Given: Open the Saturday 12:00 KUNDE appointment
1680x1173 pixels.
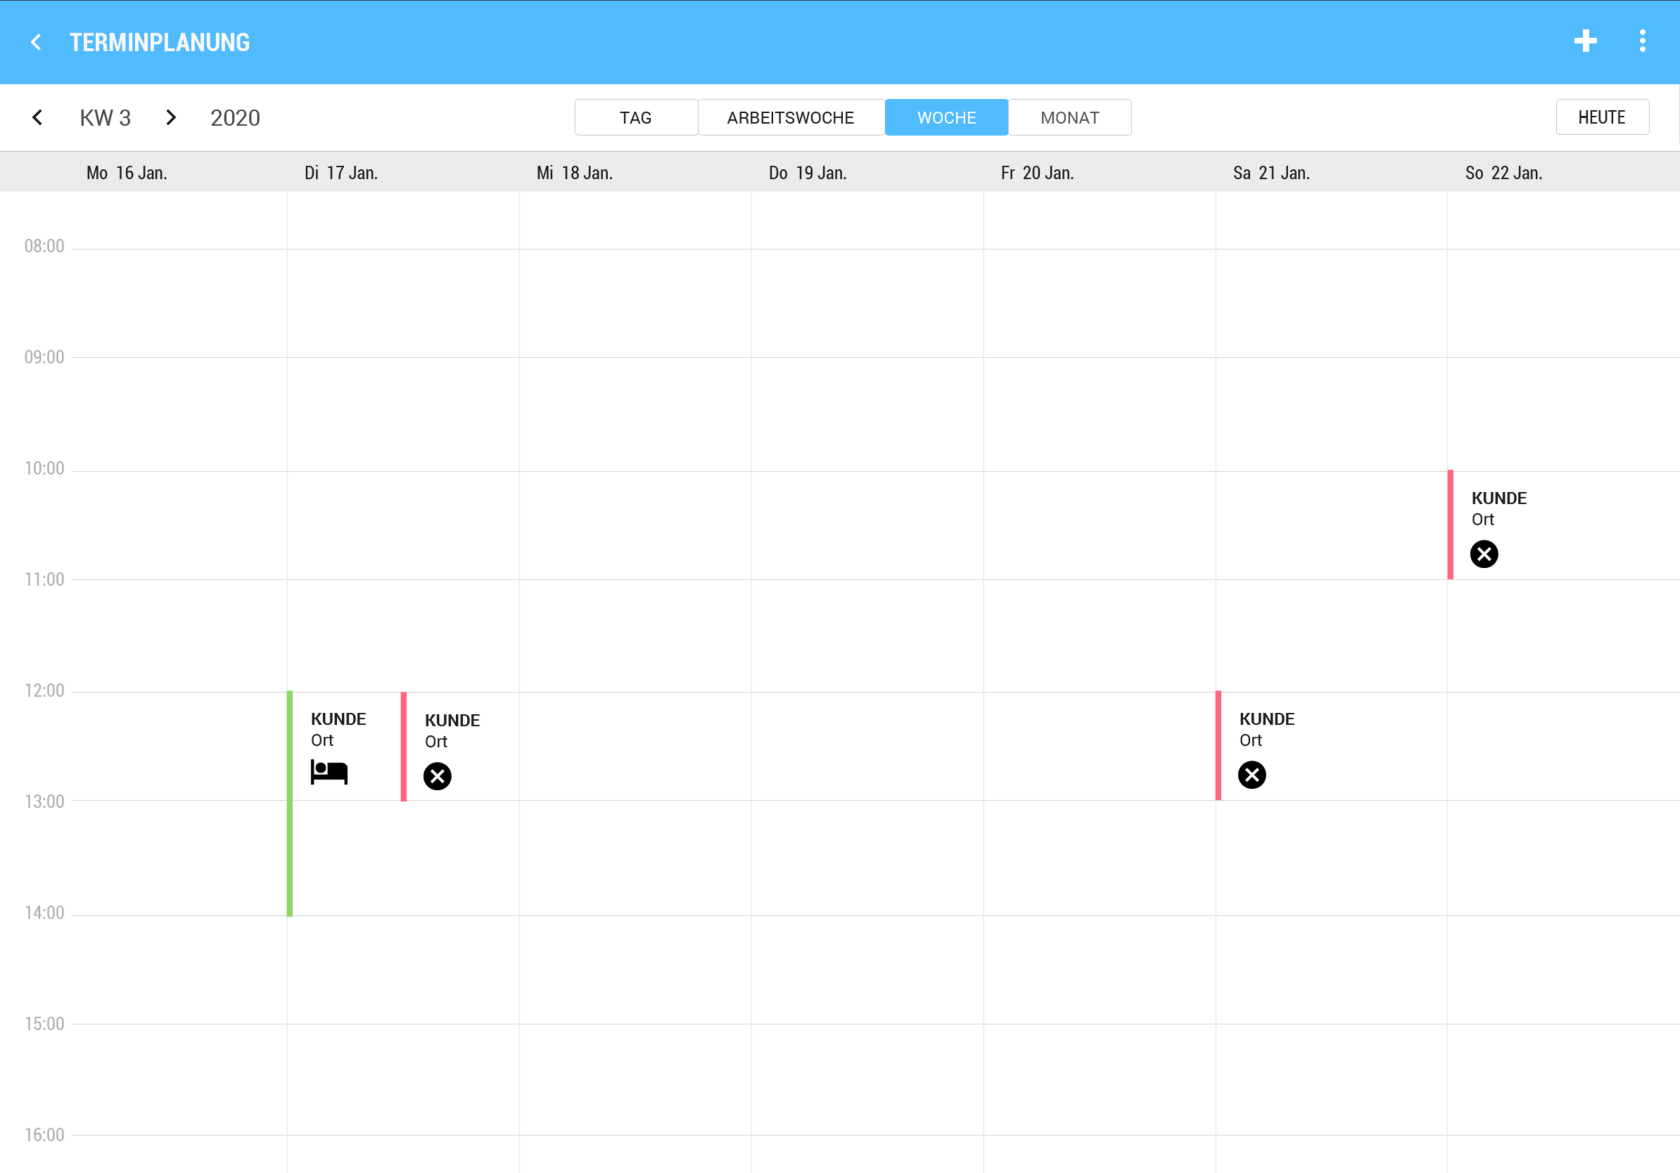Looking at the screenshot, I should pos(1331,746).
